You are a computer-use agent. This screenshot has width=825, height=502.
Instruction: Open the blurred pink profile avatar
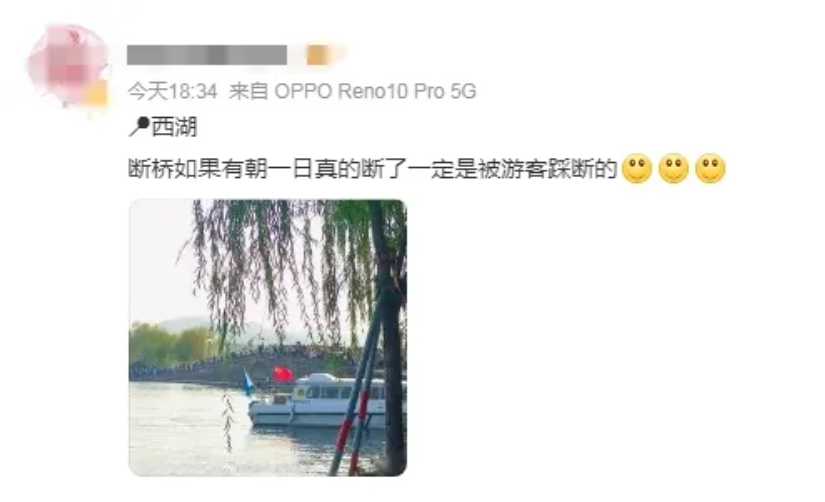(x=67, y=65)
